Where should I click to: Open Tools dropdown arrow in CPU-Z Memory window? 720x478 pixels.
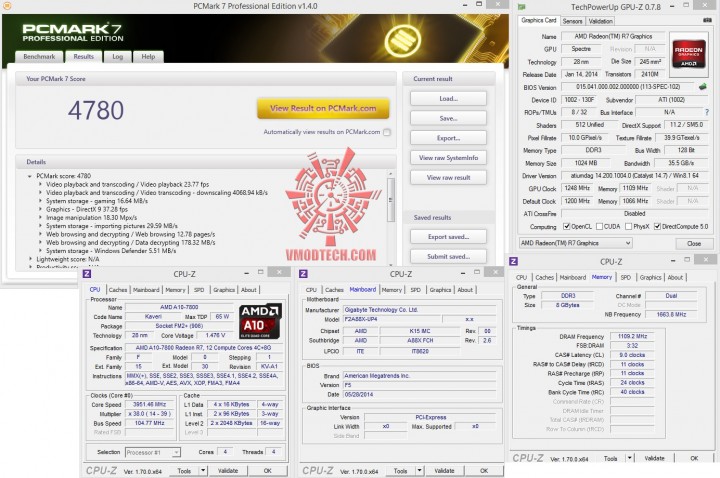[x=630, y=458]
